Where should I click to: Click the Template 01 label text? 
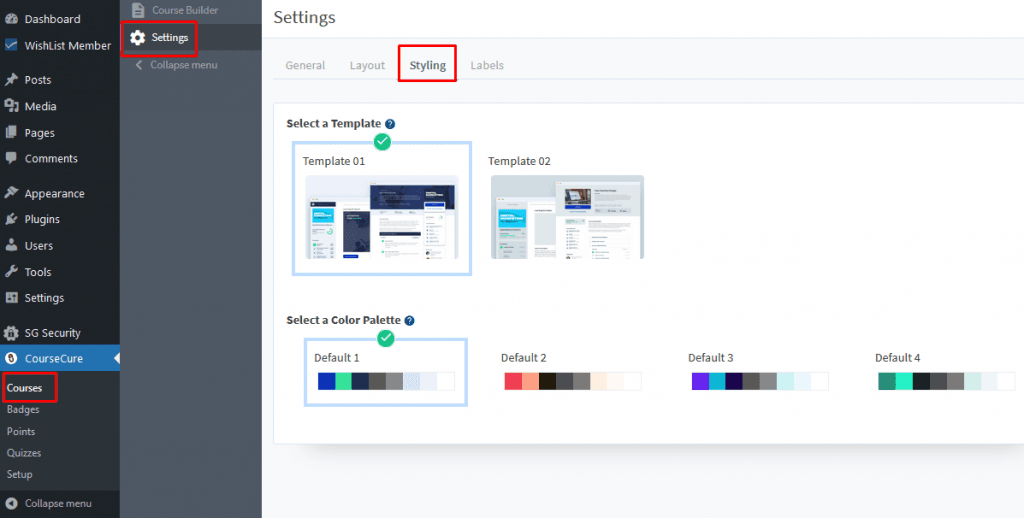point(334,161)
